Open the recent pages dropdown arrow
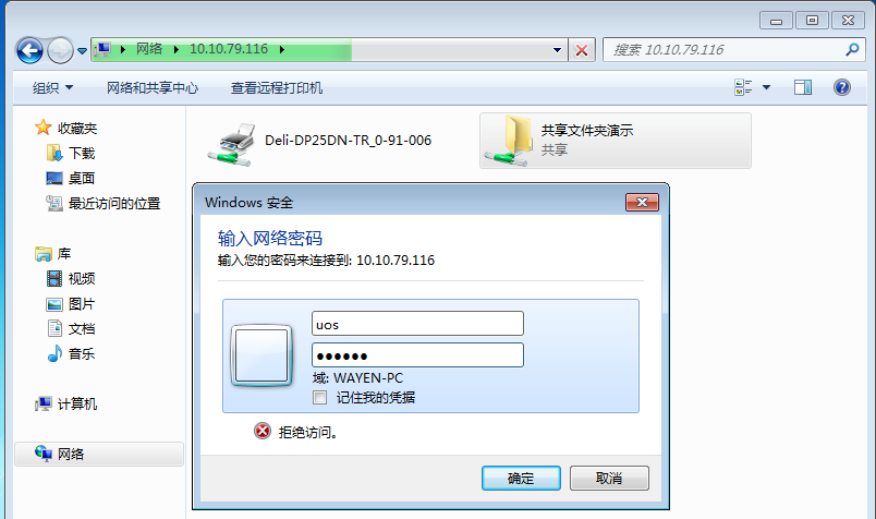 pyautogui.click(x=82, y=51)
